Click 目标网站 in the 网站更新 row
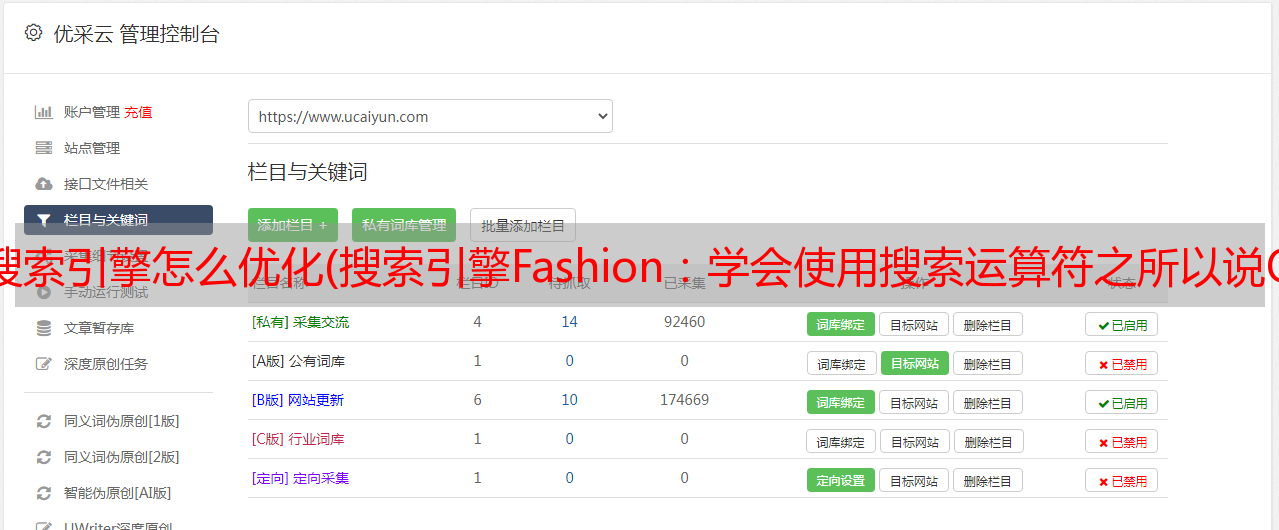This screenshot has width=1279, height=530. [x=914, y=402]
